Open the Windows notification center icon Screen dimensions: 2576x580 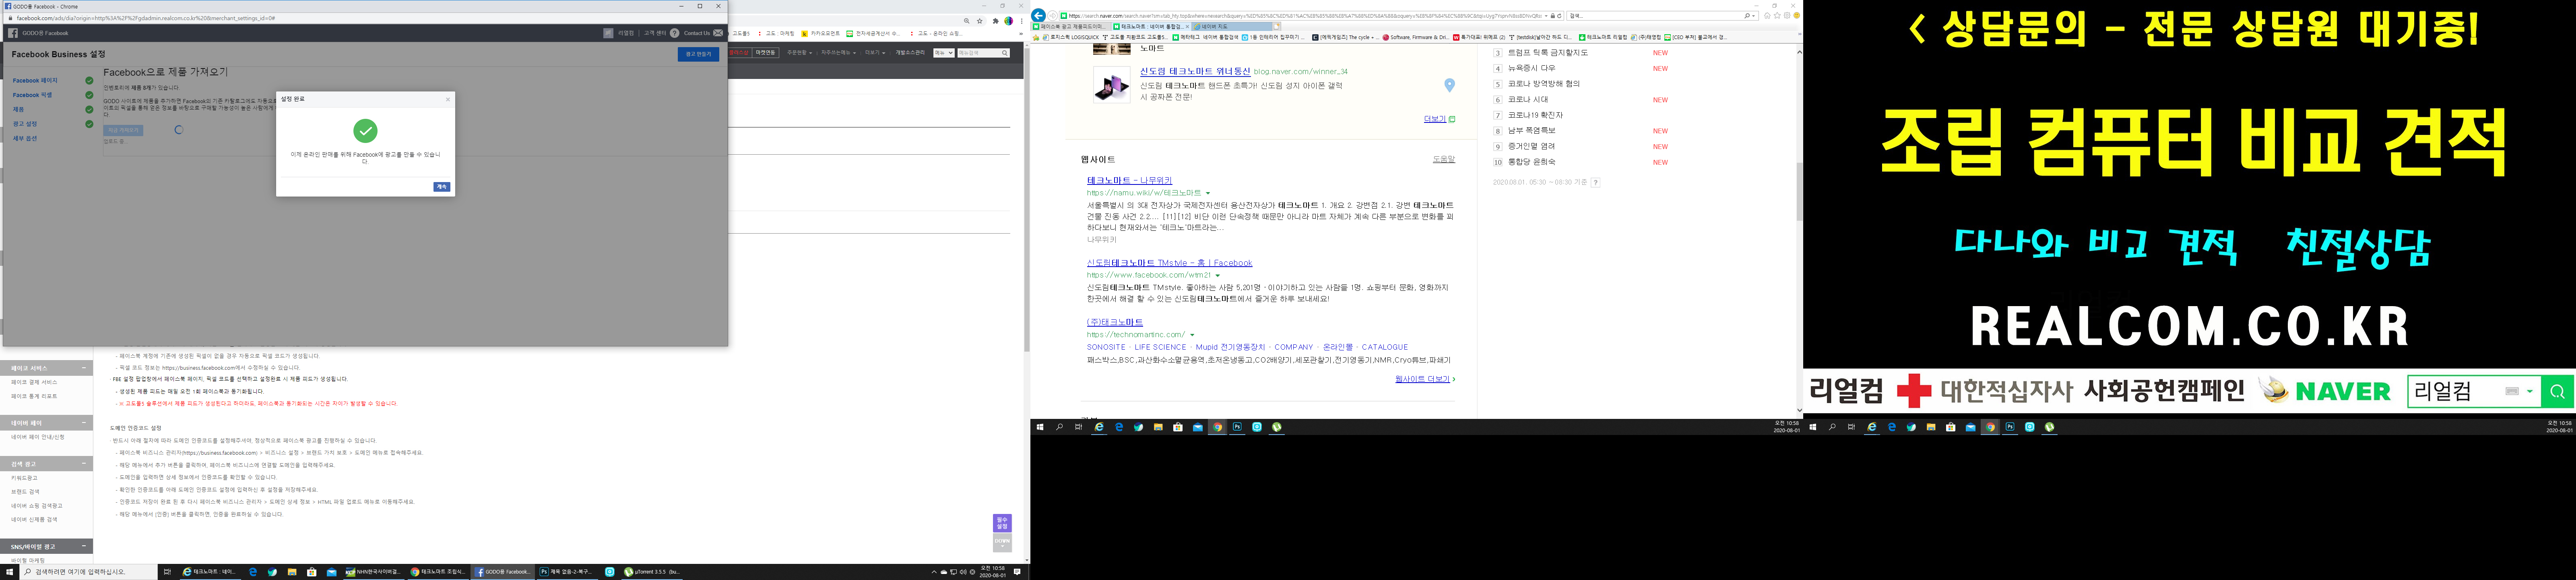1017,572
